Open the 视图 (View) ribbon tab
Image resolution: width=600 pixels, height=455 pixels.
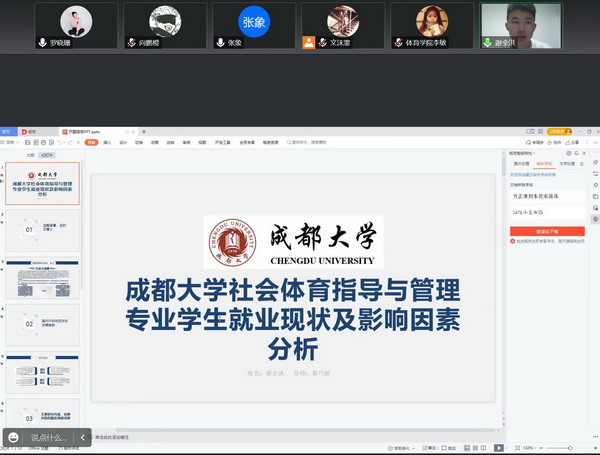click(x=202, y=142)
